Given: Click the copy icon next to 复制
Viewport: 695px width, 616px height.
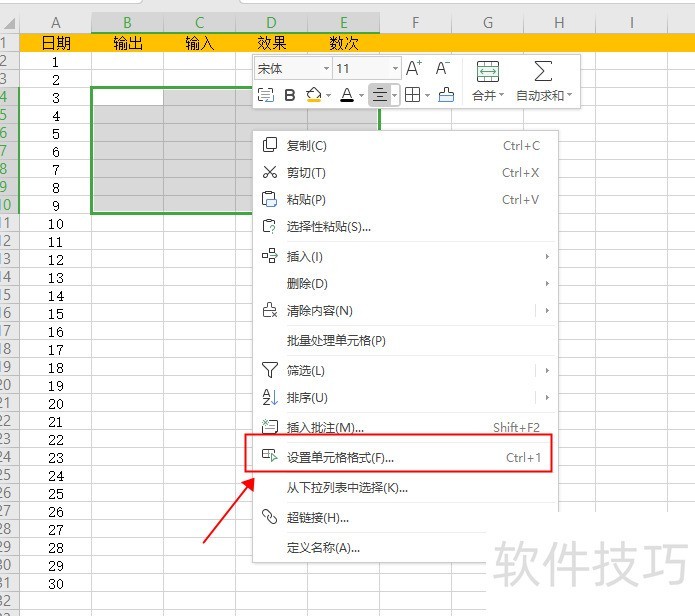Looking at the screenshot, I should (x=269, y=145).
